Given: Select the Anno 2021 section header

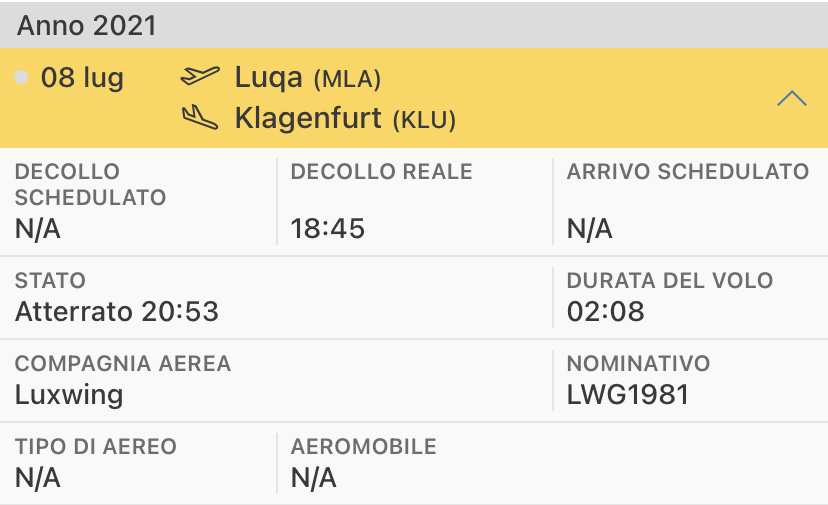Looking at the screenshot, I should (x=87, y=25).
